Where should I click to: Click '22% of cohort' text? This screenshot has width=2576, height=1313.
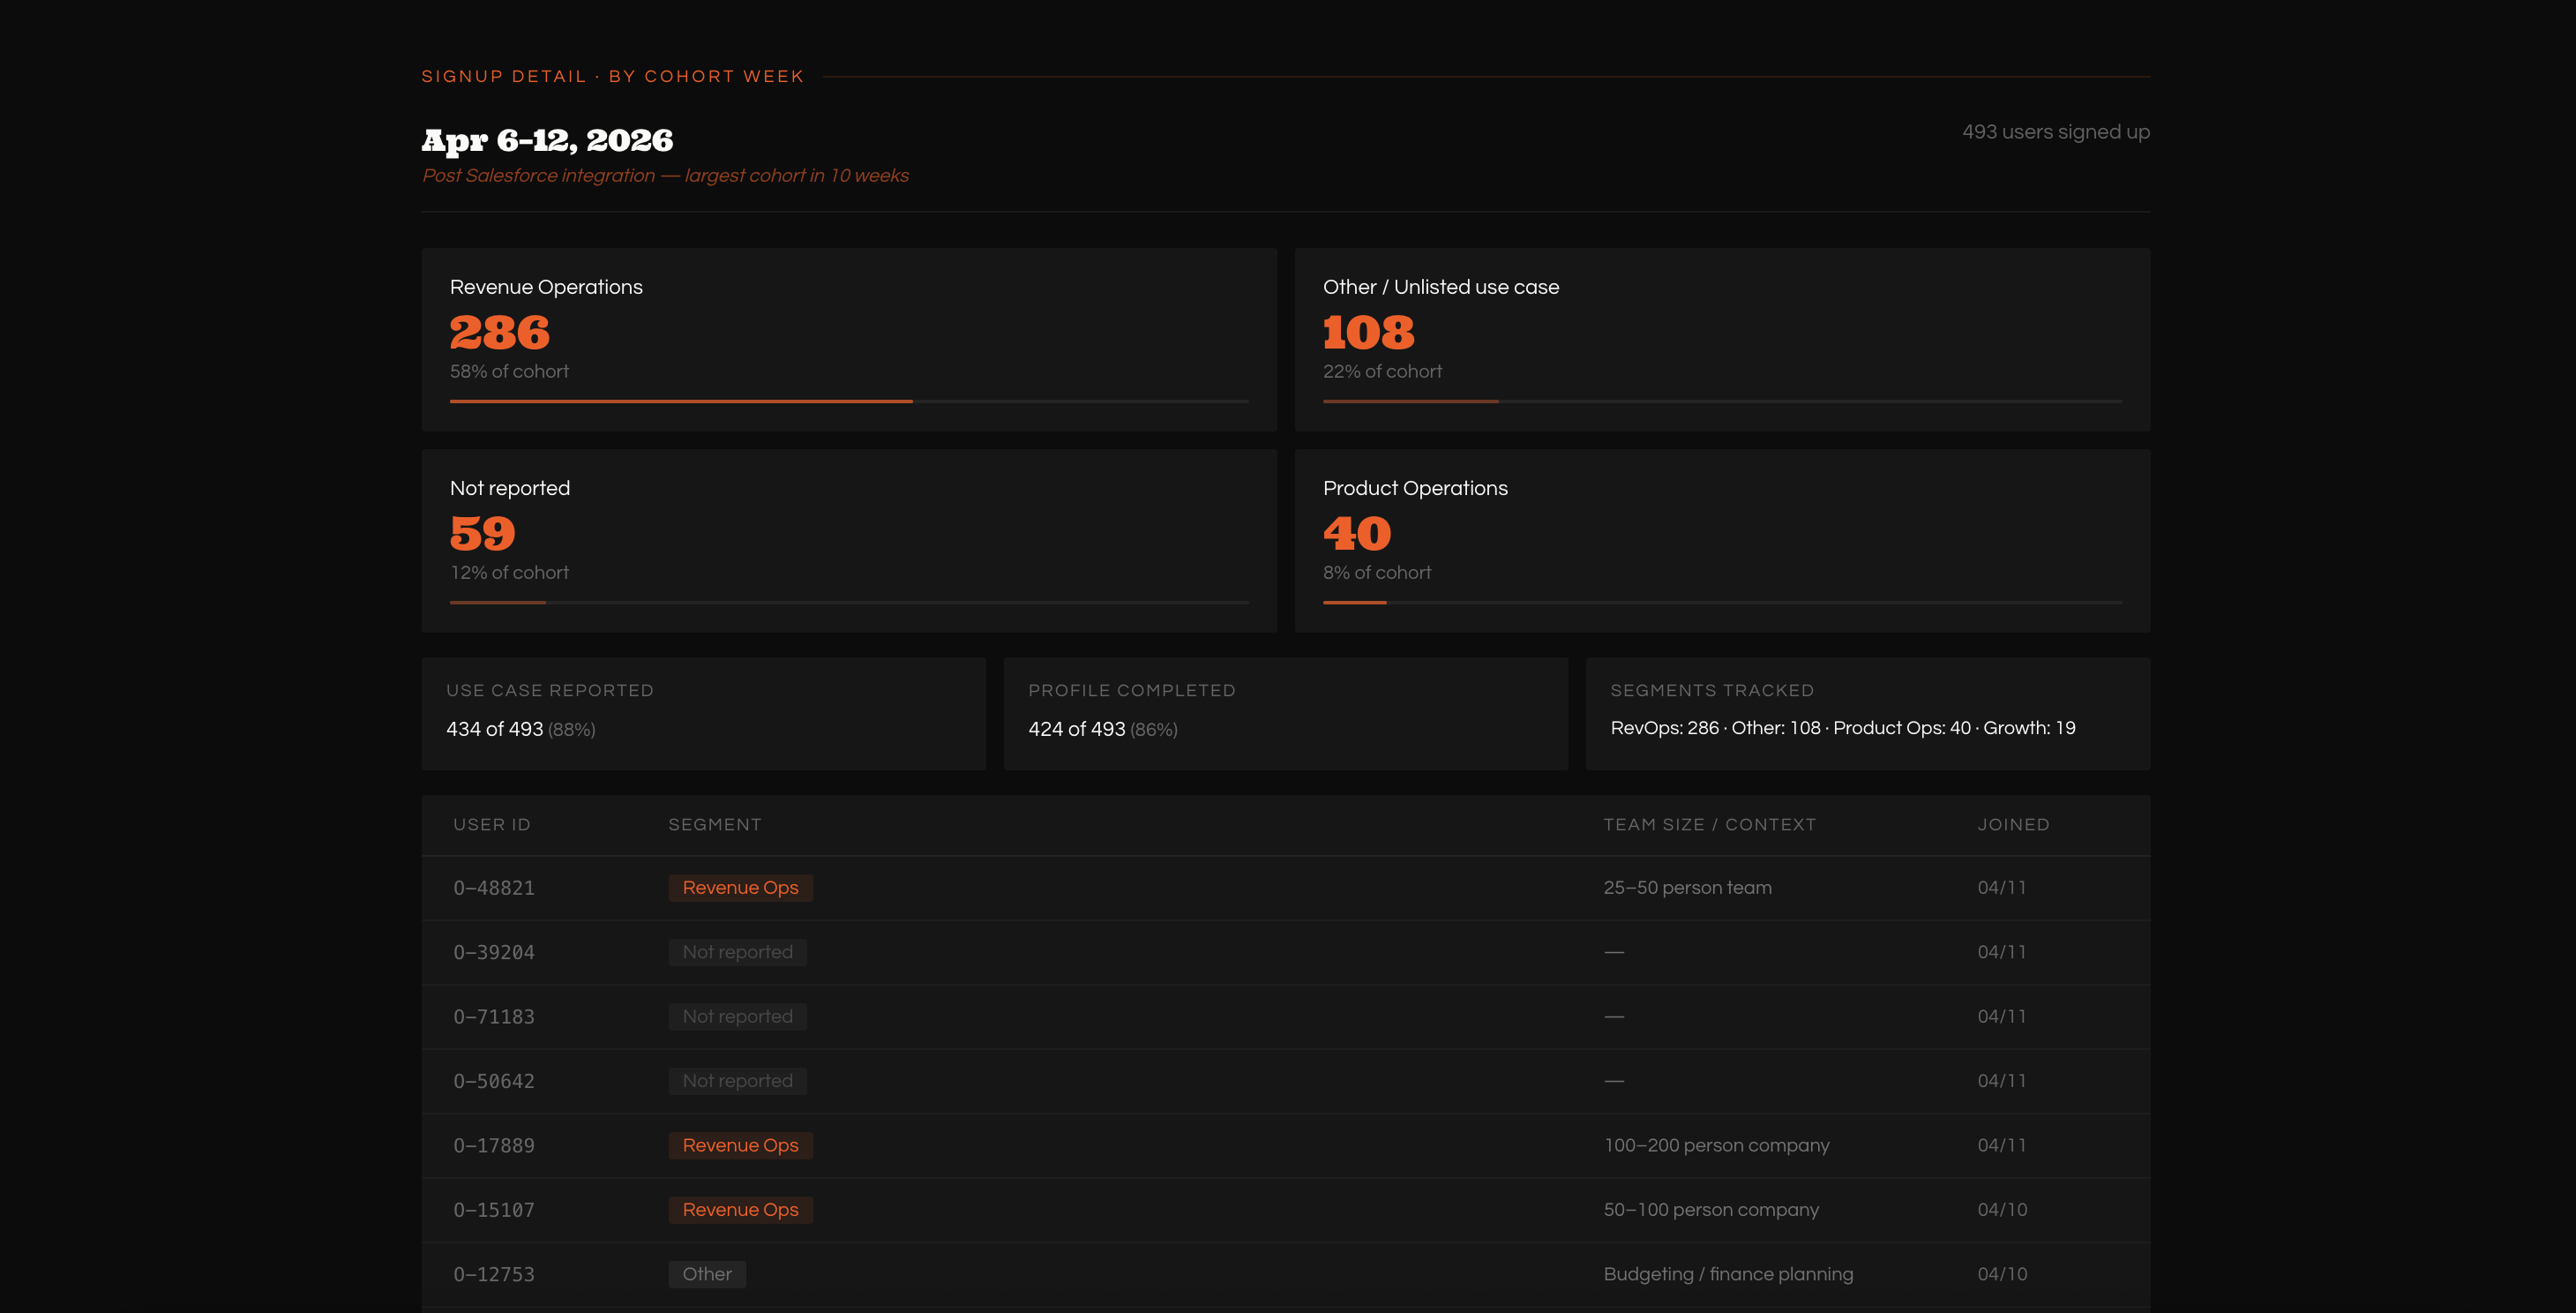pos(1382,371)
